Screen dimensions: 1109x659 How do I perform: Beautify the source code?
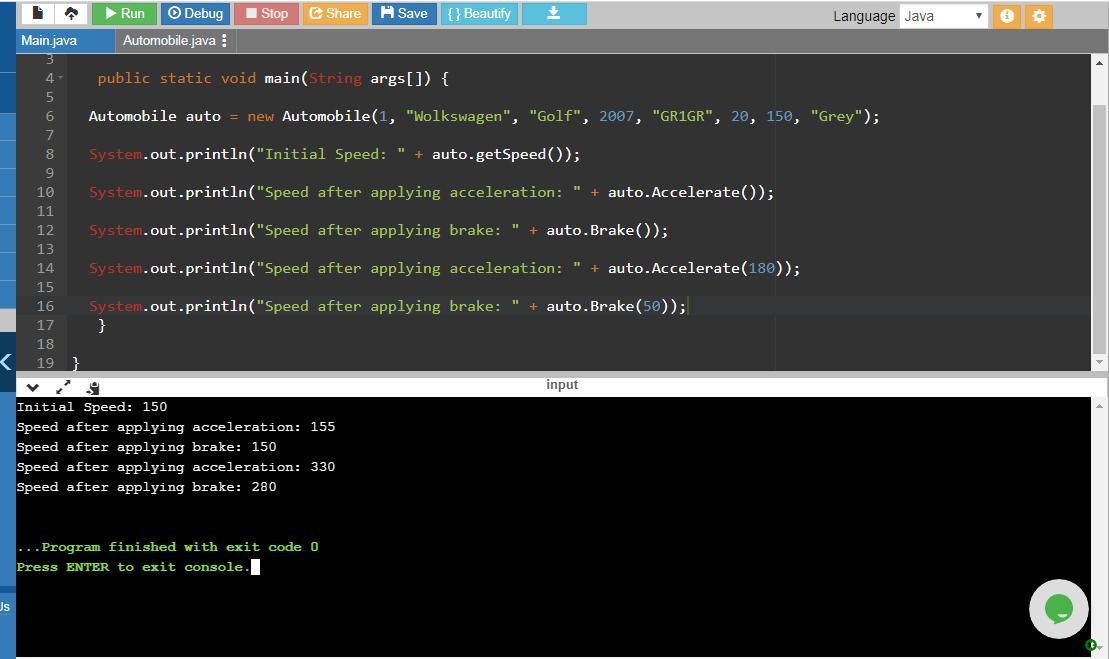tap(479, 14)
